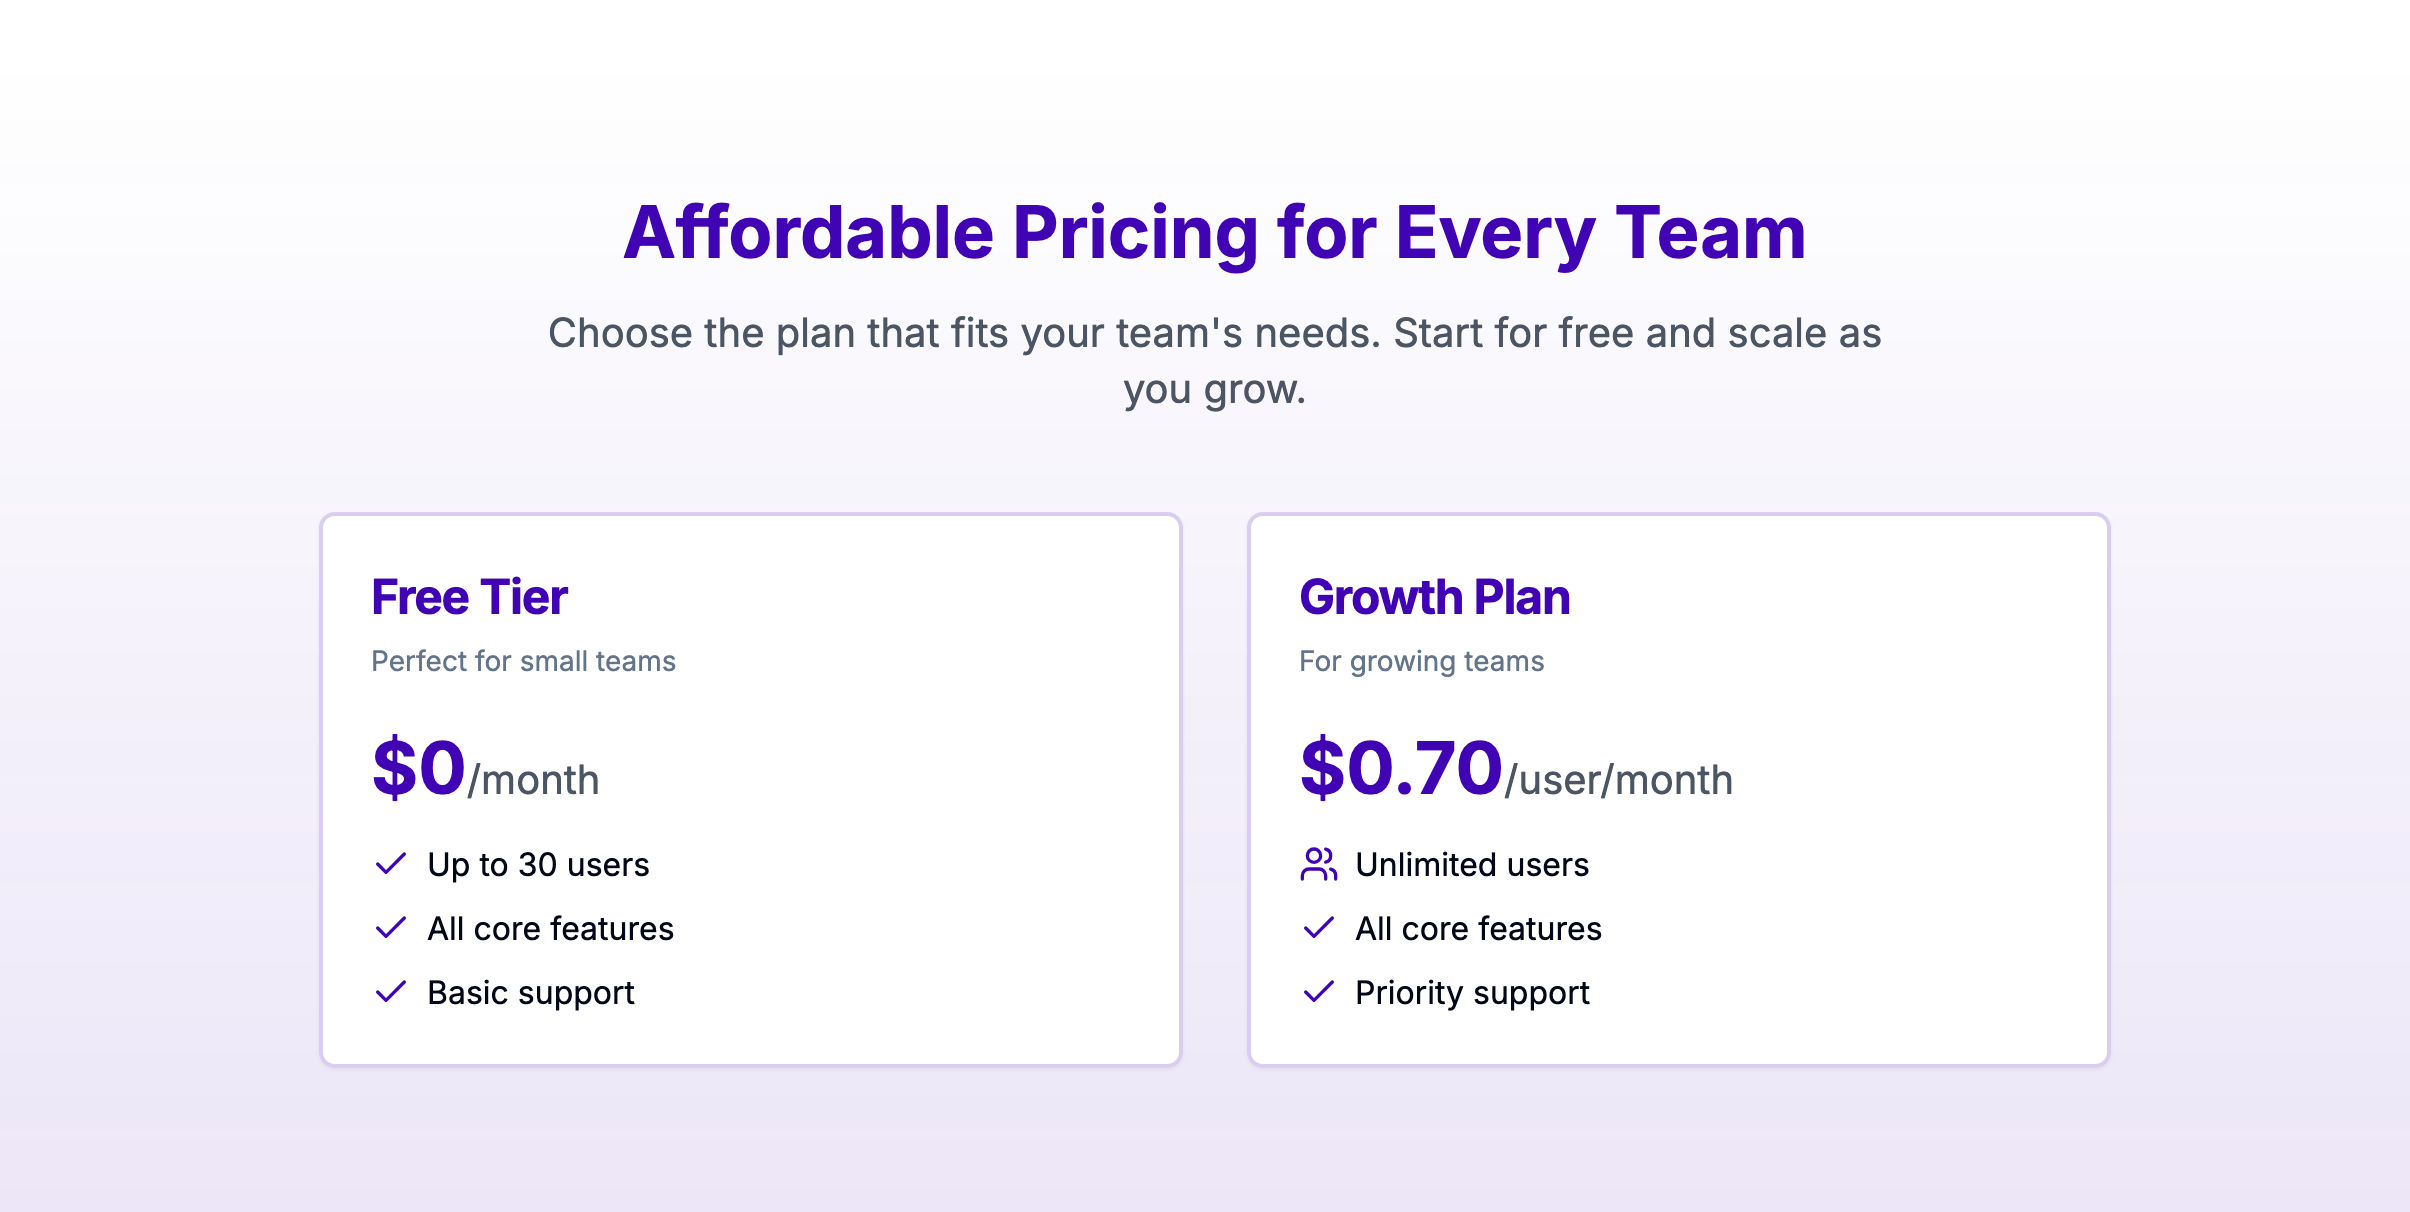Click the checkmark next to Priority support

pos(1319,991)
